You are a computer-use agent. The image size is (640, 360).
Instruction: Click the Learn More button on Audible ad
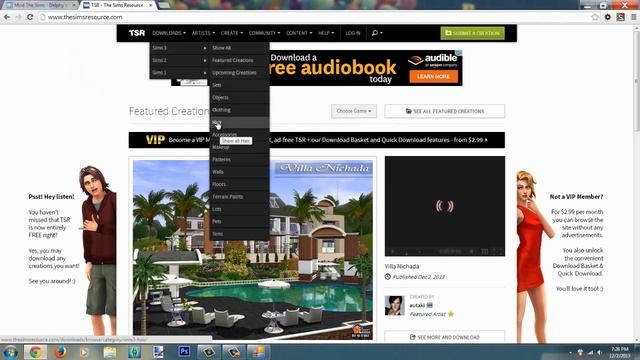433,76
